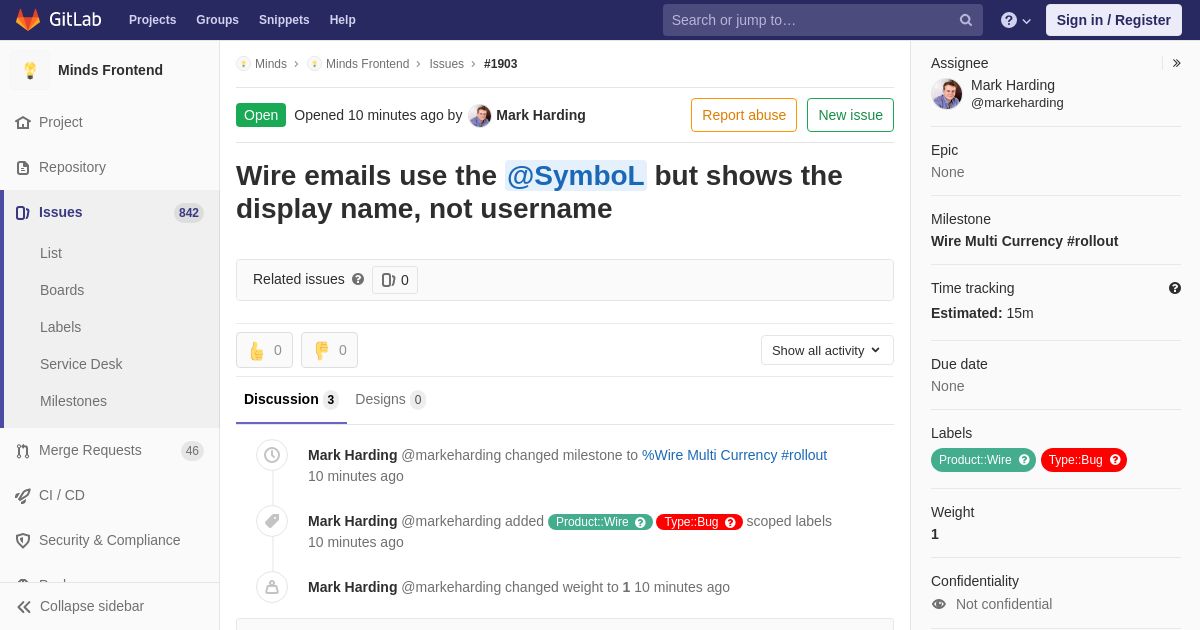Click the Issues 842 count badge

click(189, 213)
